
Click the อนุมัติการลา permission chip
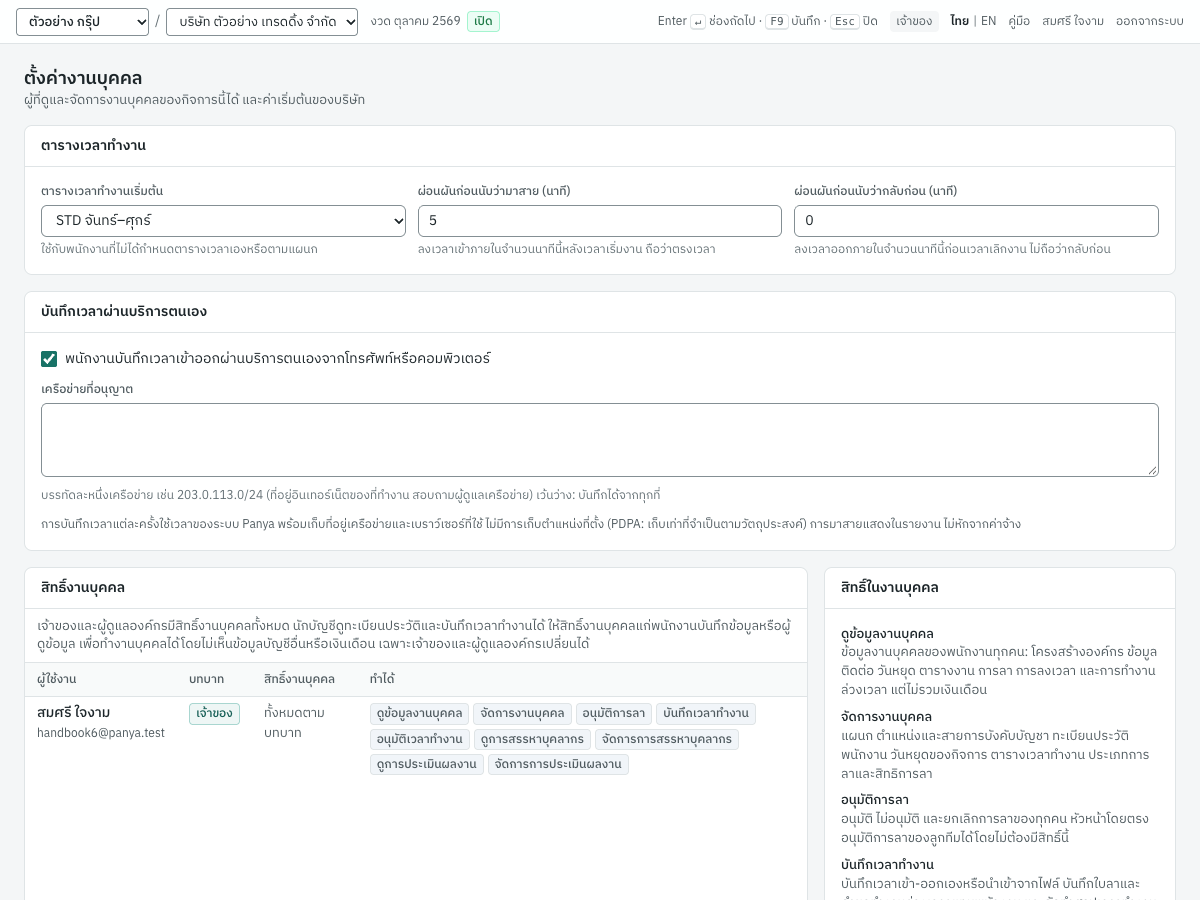(x=614, y=714)
